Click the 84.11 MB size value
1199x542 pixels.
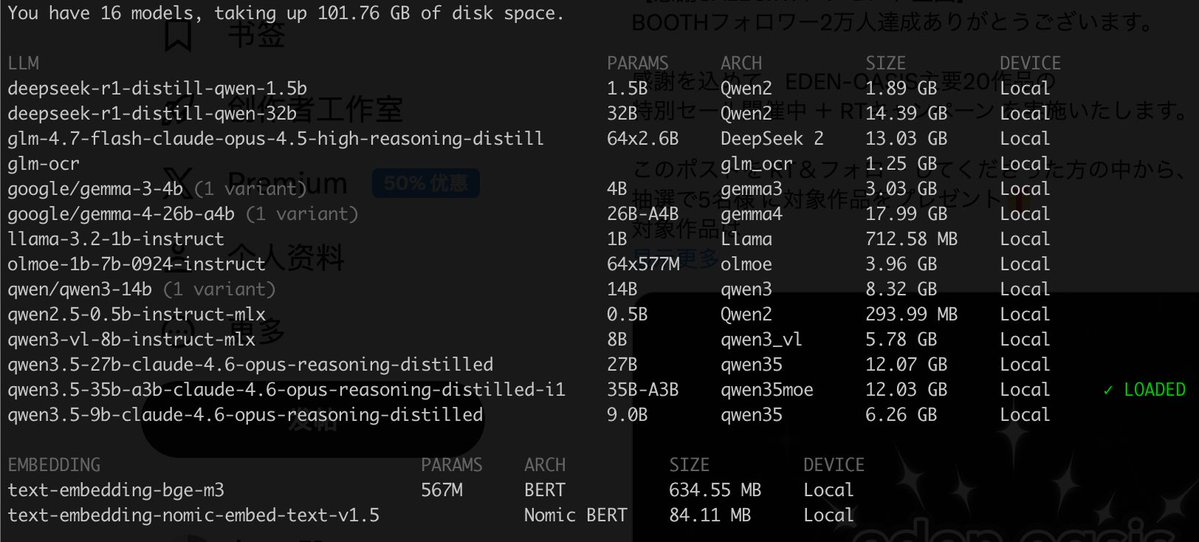click(710, 515)
